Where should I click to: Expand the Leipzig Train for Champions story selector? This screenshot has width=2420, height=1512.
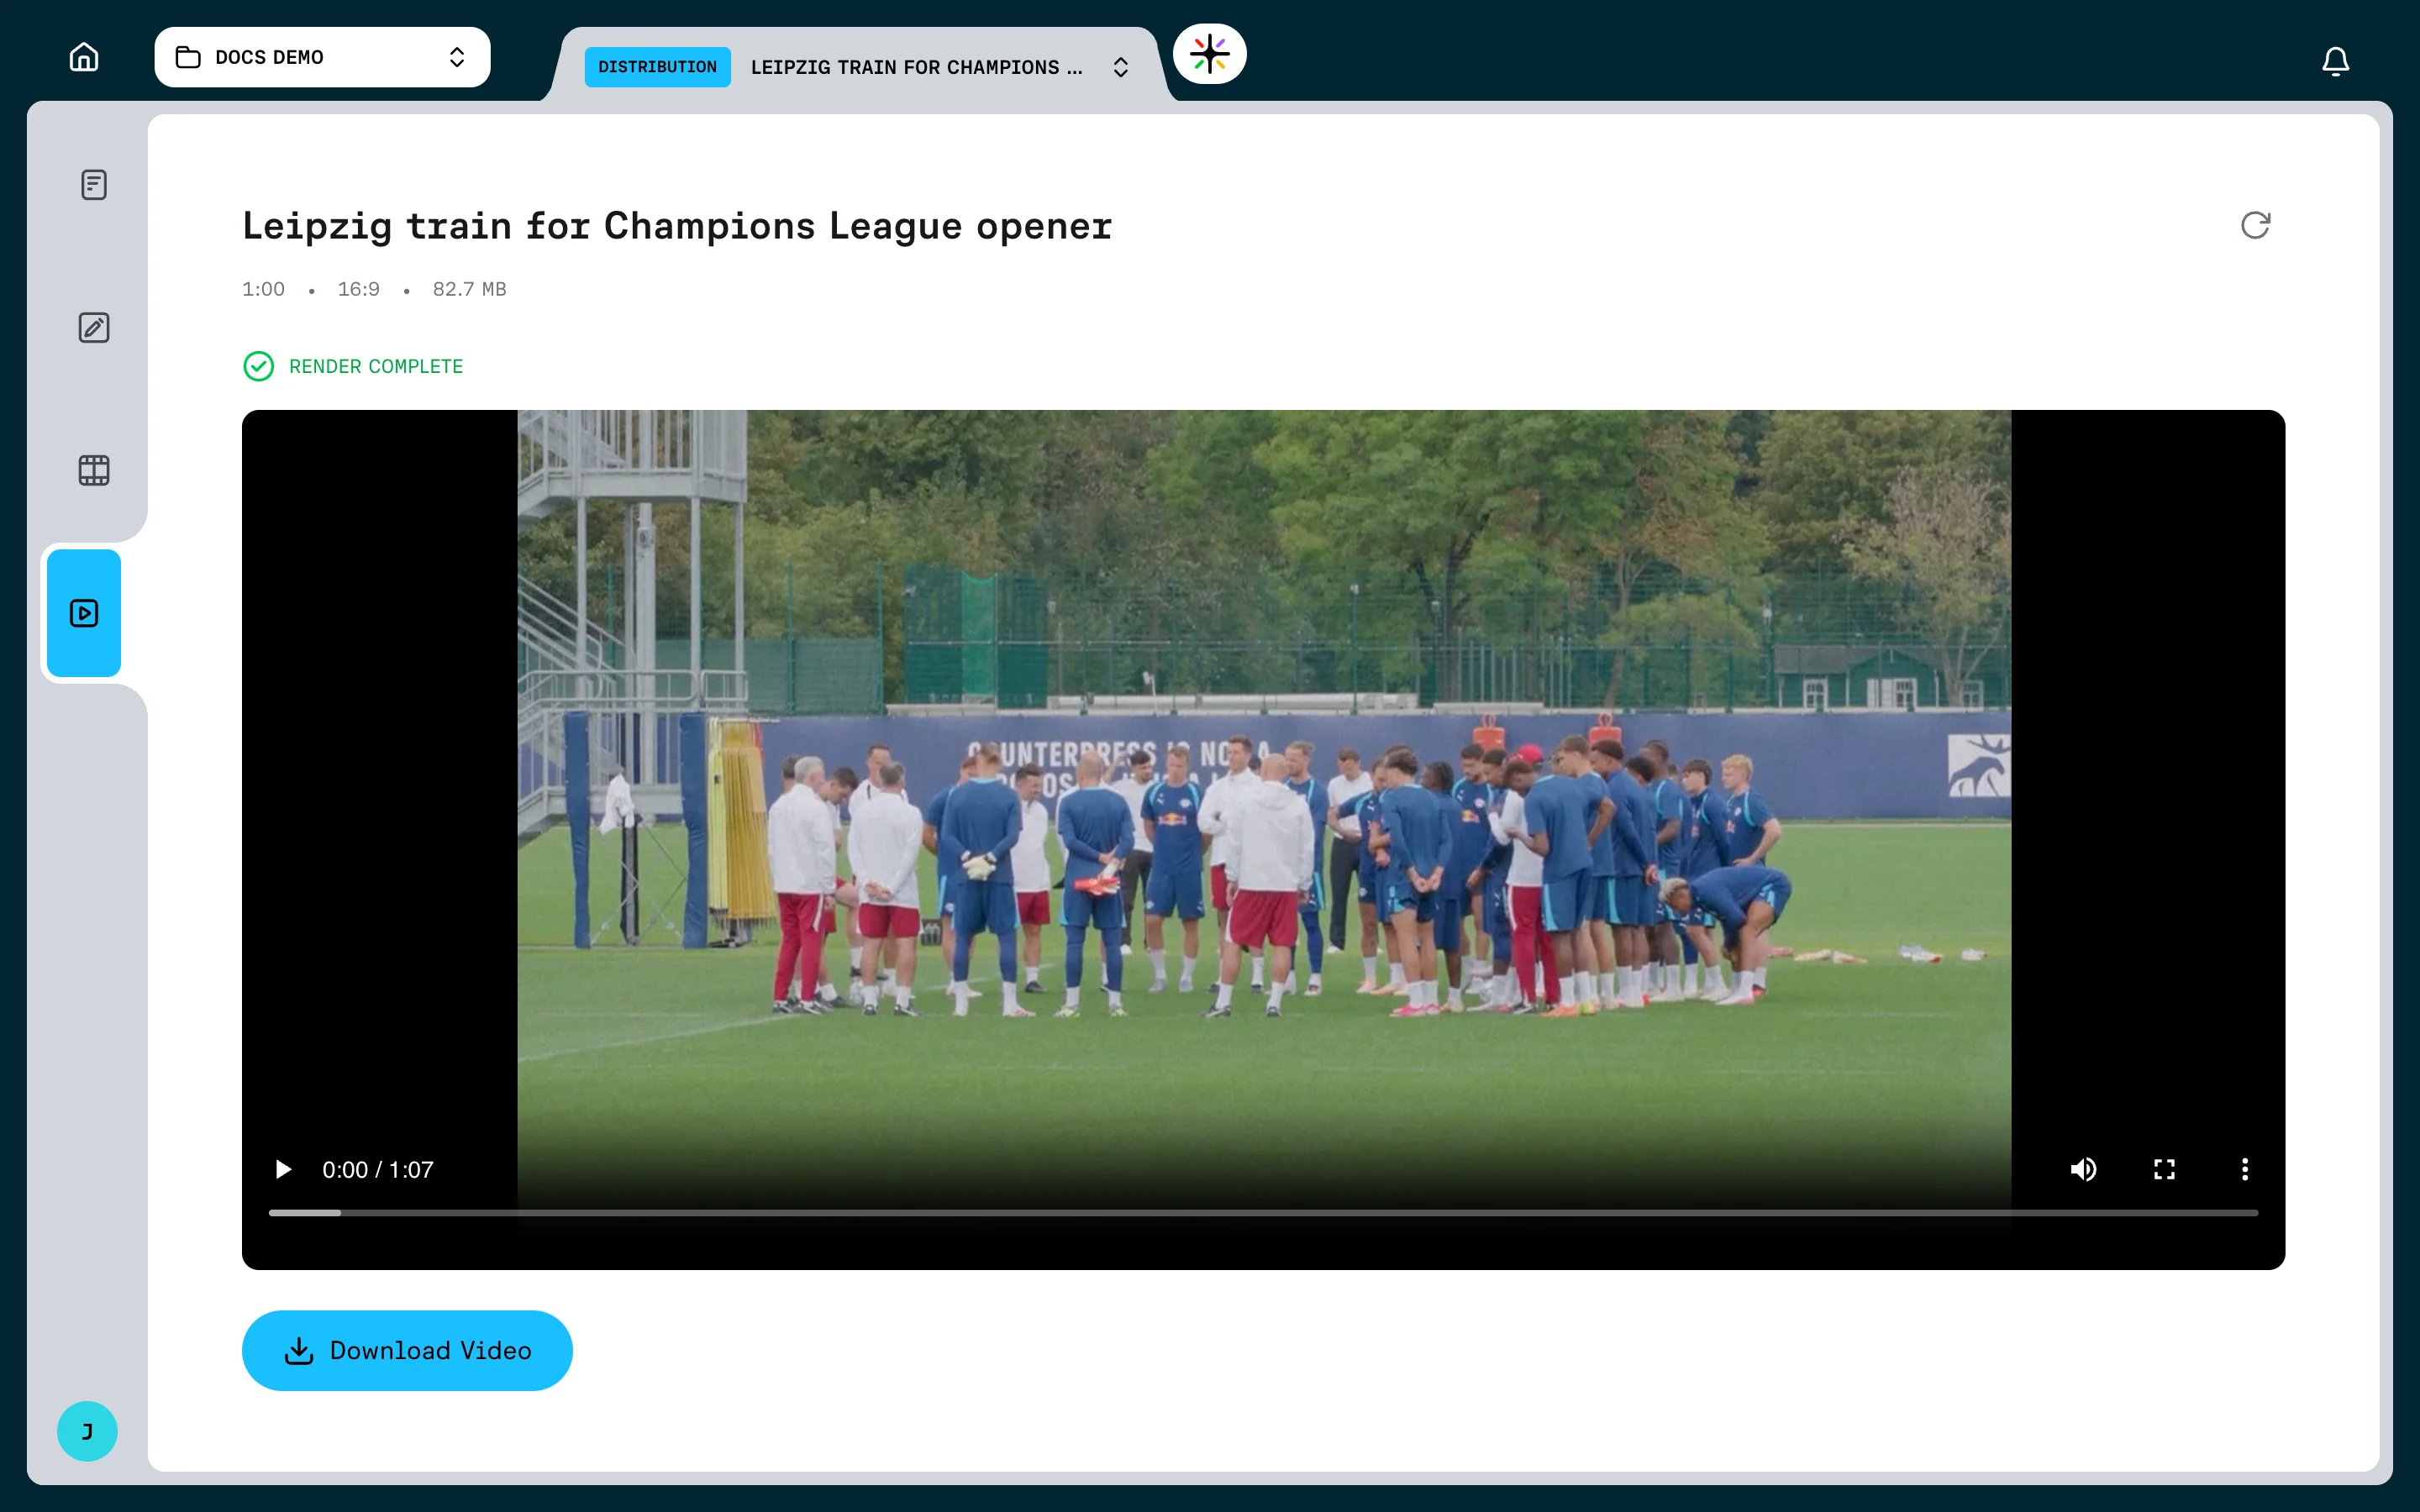1120,67
